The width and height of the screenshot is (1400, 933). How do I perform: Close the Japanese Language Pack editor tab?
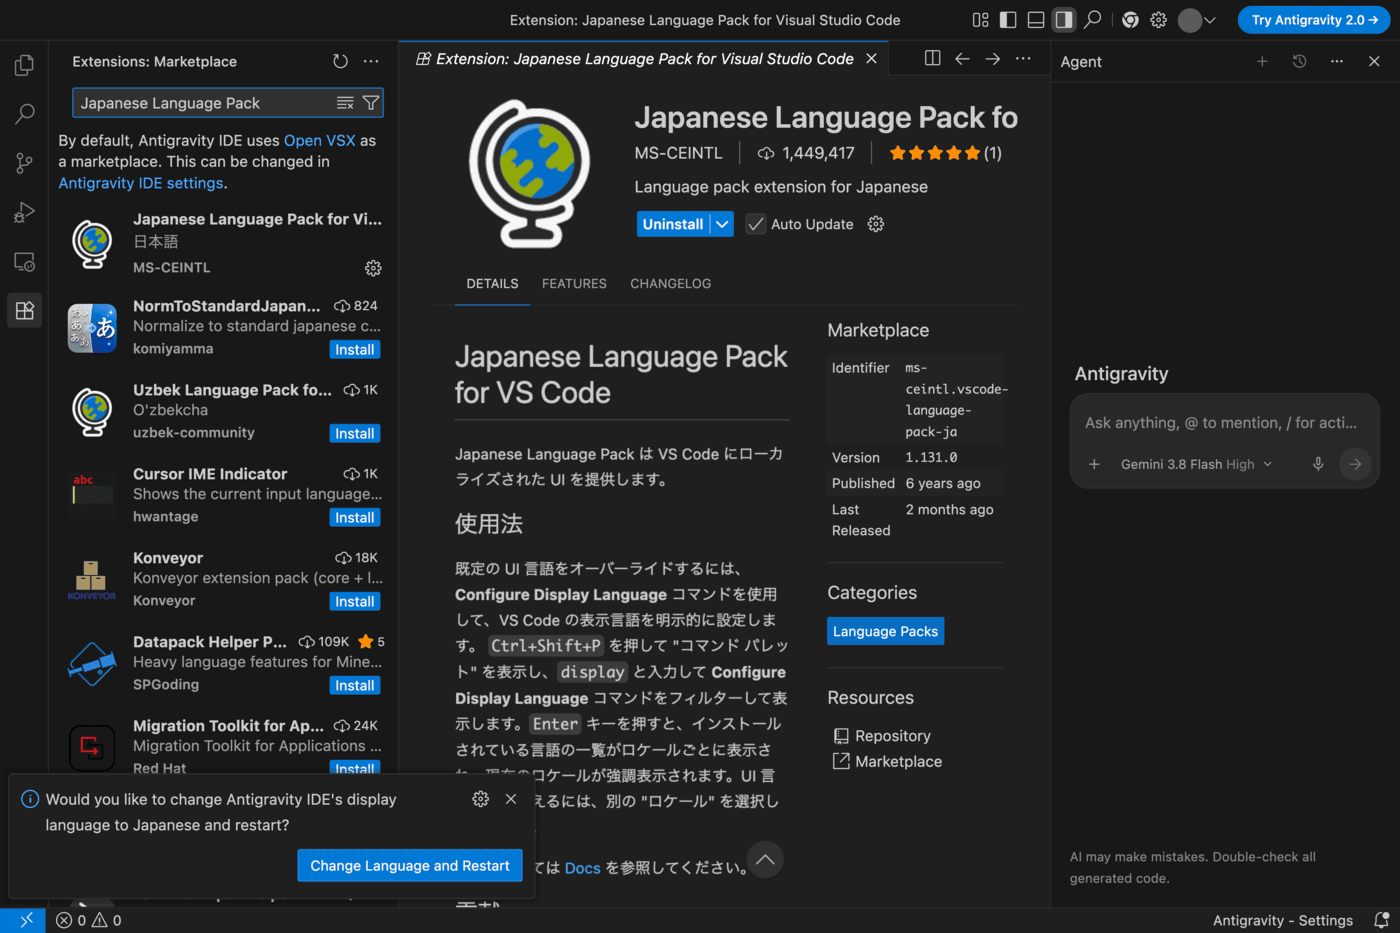[871, 59]
